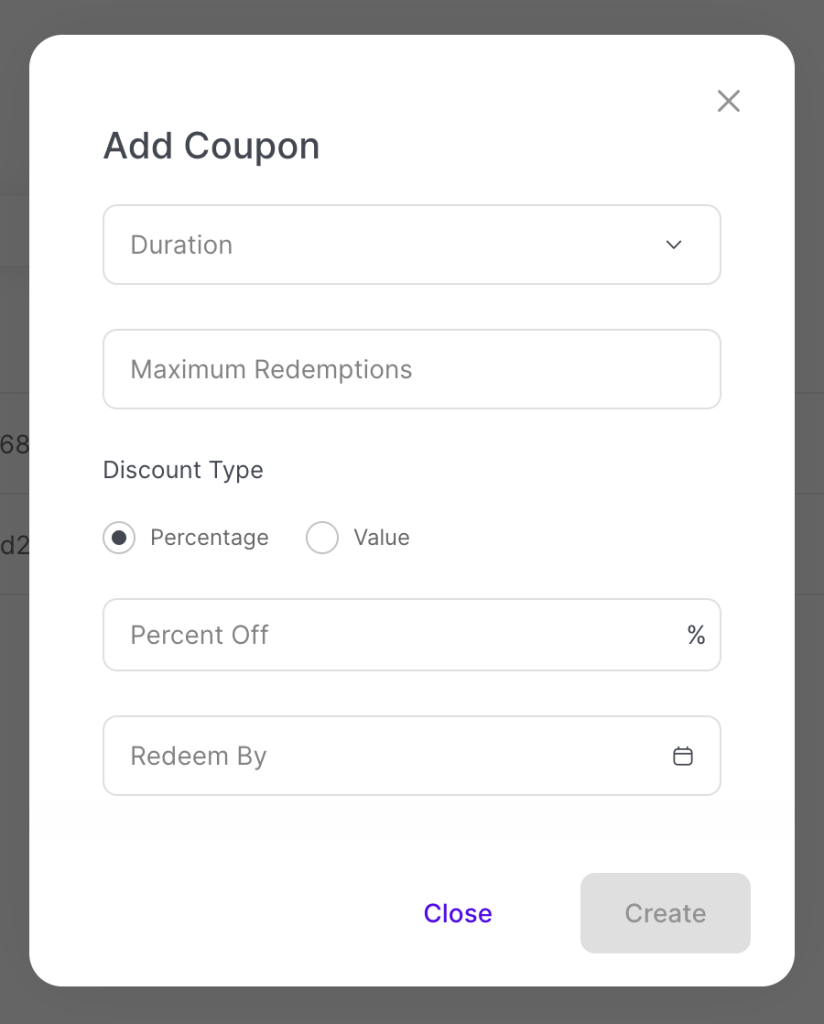The height and width of the screenshot is (1024, 824).
Task: Choose the Value radio button
Action: tap(322, 538)
